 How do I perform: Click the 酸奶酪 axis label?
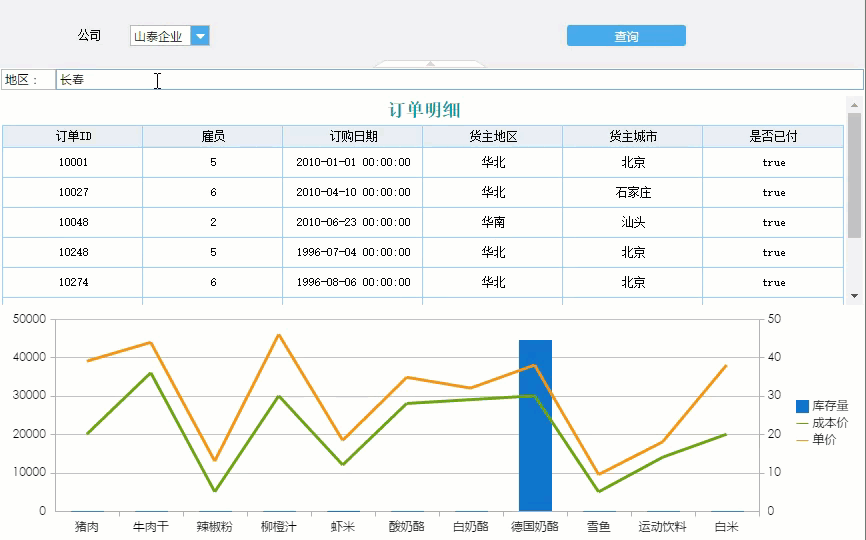[406, 527]
